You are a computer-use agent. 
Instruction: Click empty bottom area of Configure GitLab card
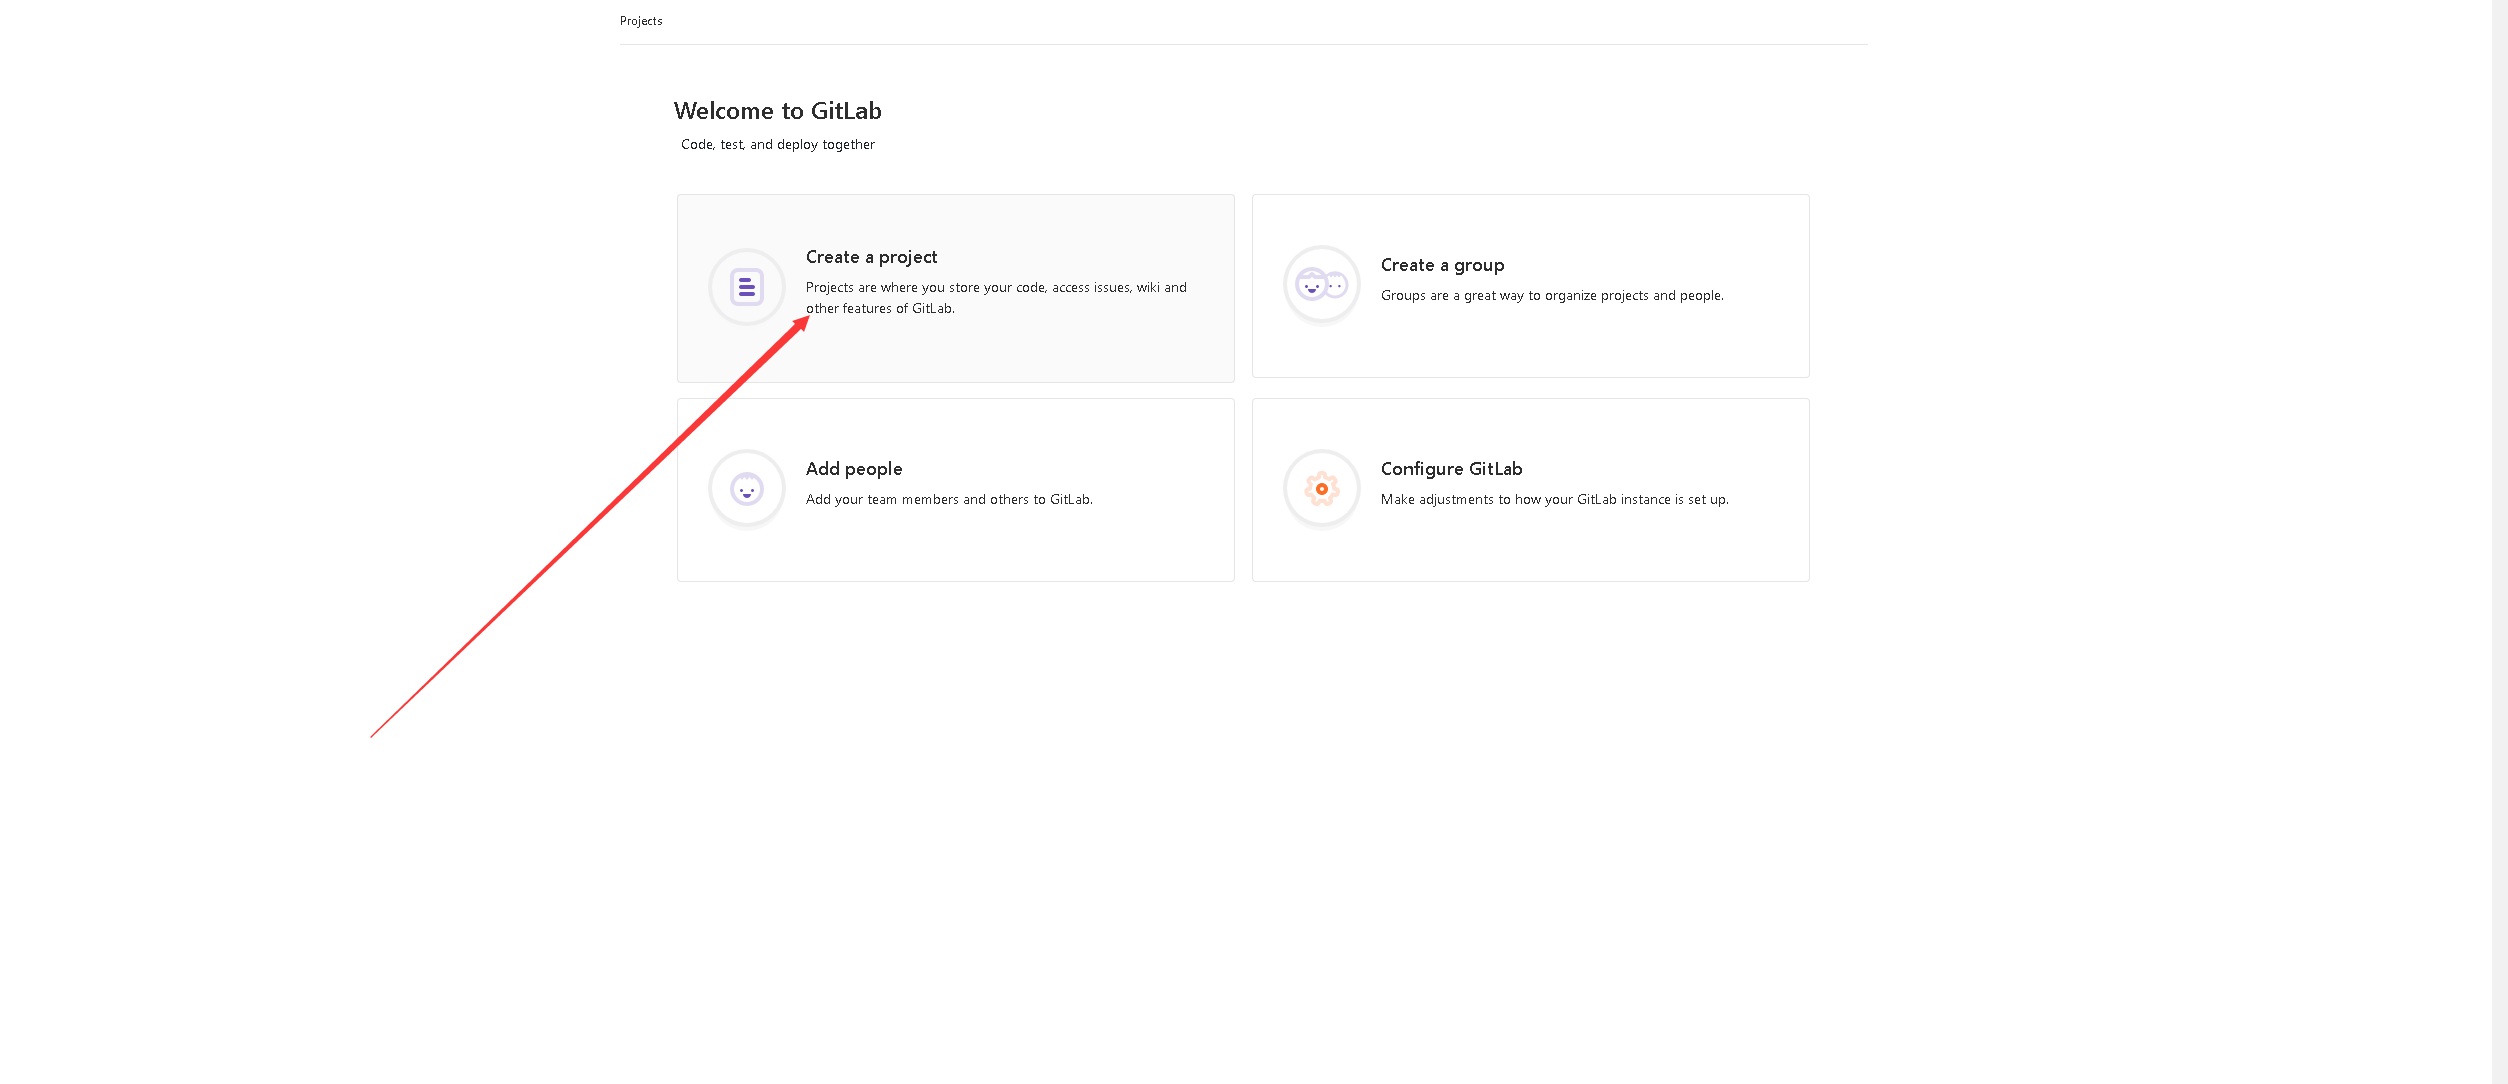coord(1530,555)
